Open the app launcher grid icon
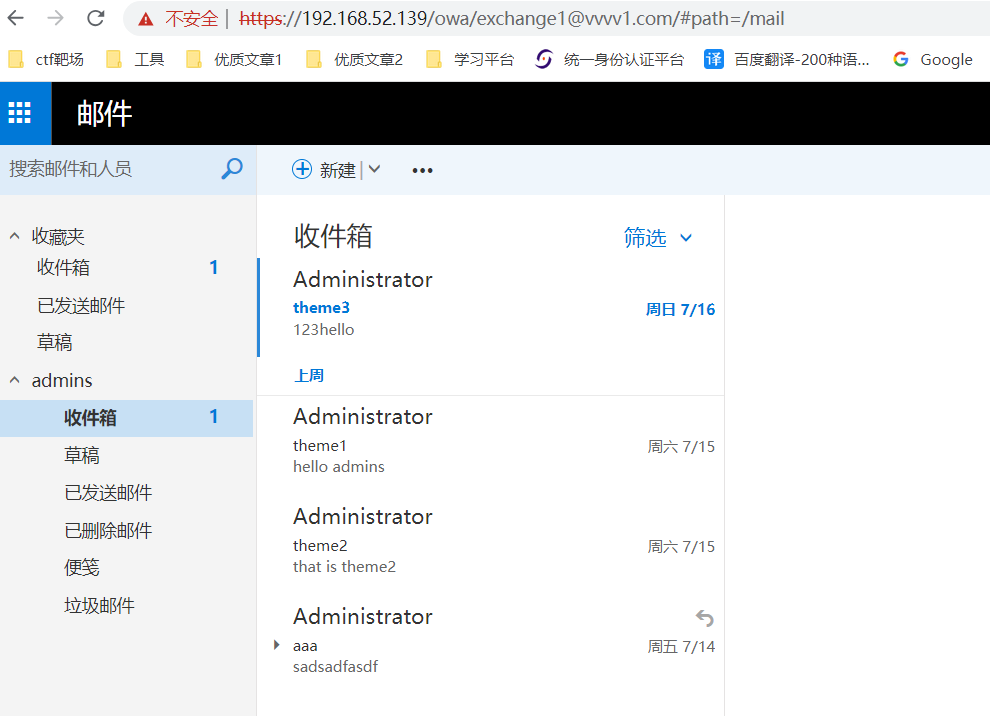This screenshot has width=990, height=716. 20,113
